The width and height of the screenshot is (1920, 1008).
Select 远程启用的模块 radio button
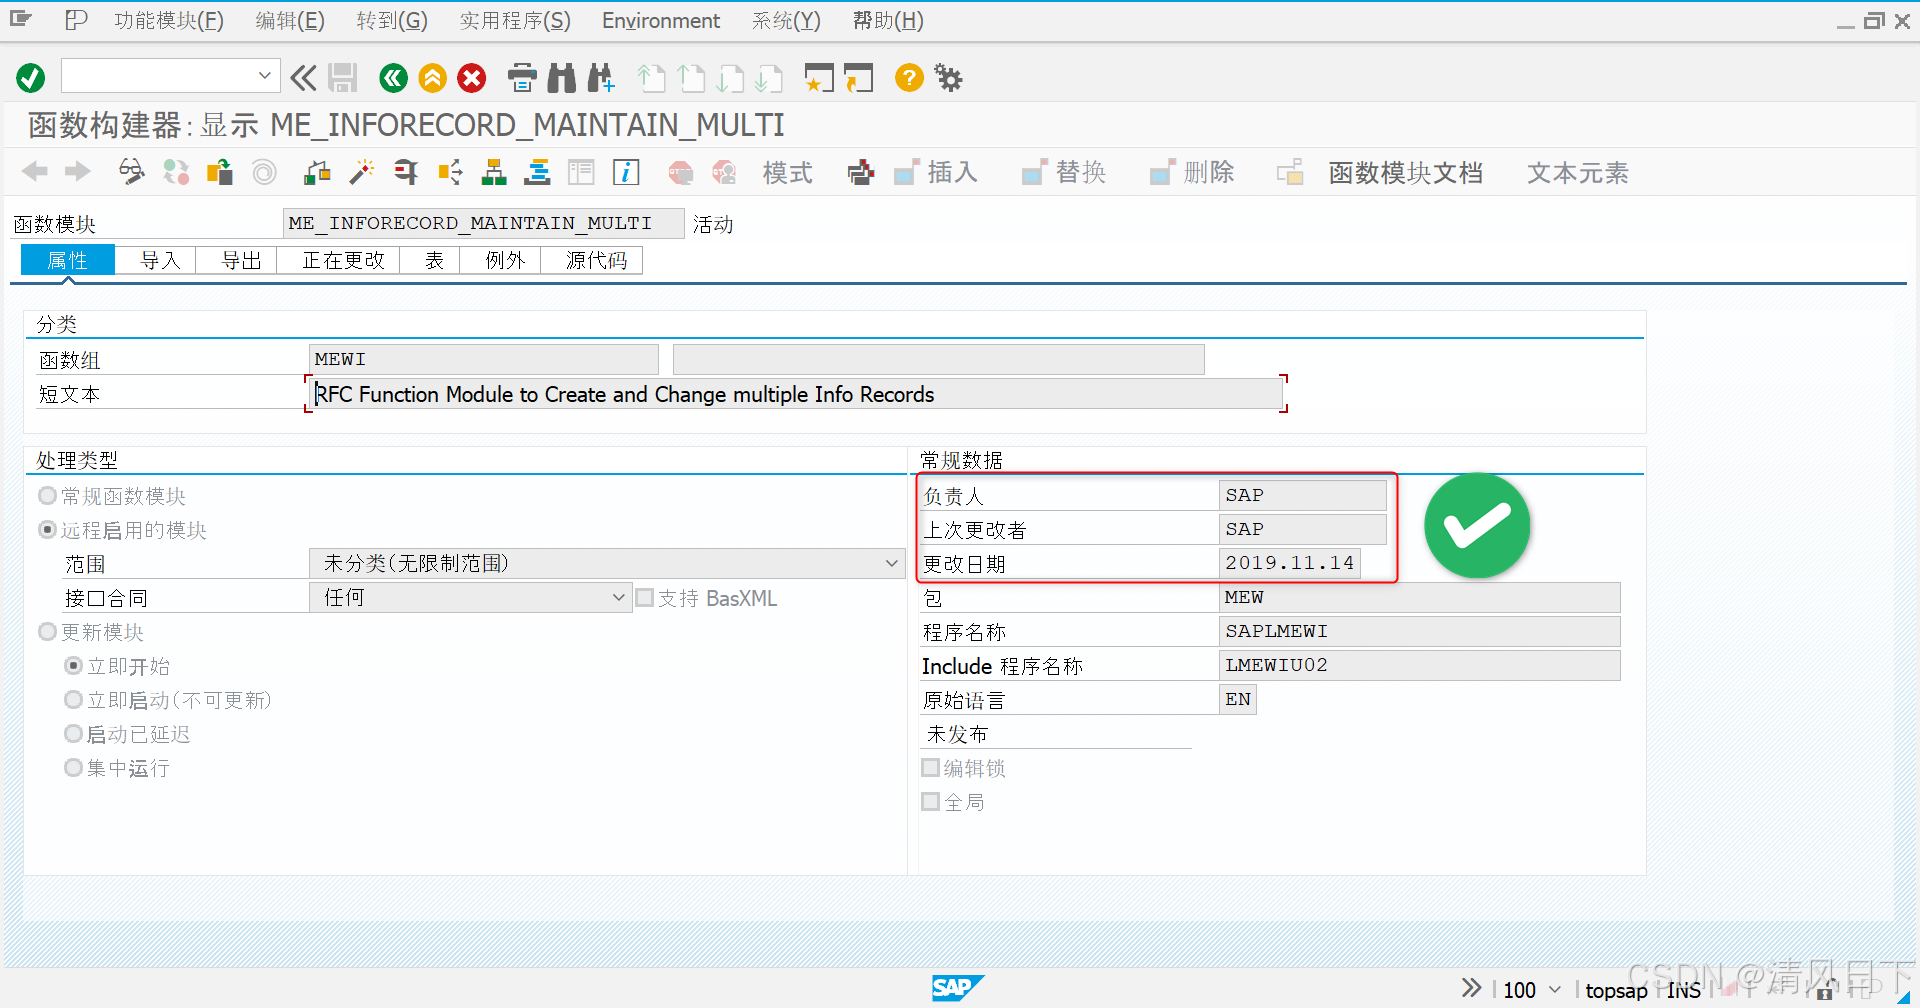[x=47, y=530]
